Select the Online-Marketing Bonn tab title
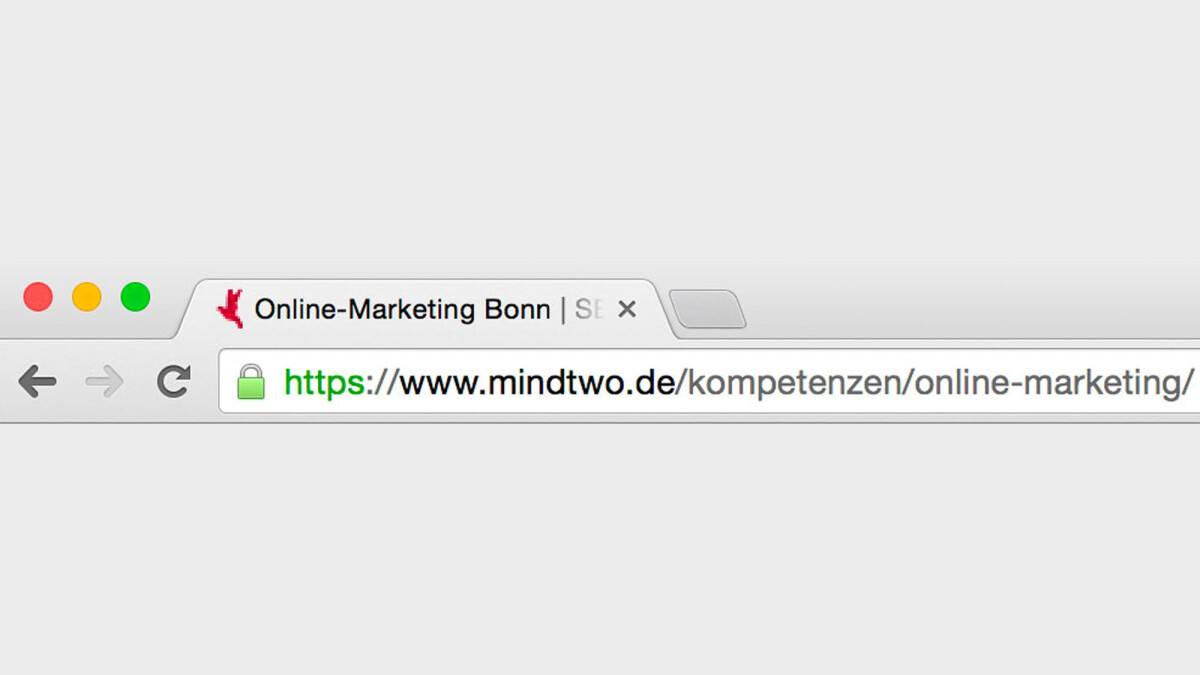The width and height of the screenshot is (1200, 675). point(402,309)
